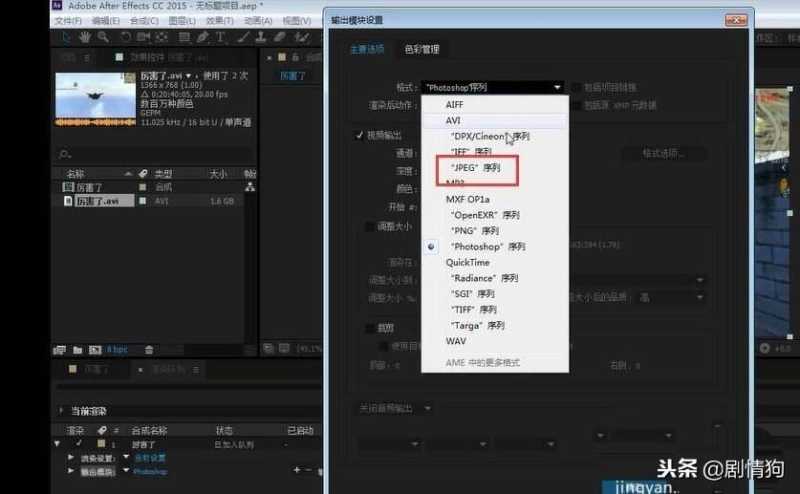
Task: Choose "TIFF" 序列 from the format list
Action: coord(495,309)
